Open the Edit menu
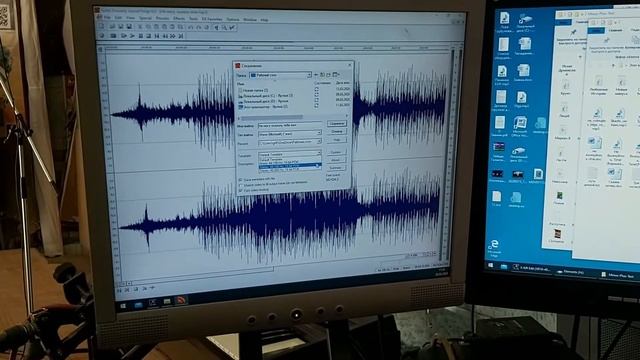640x360 pixels. (x=118, y=18)
